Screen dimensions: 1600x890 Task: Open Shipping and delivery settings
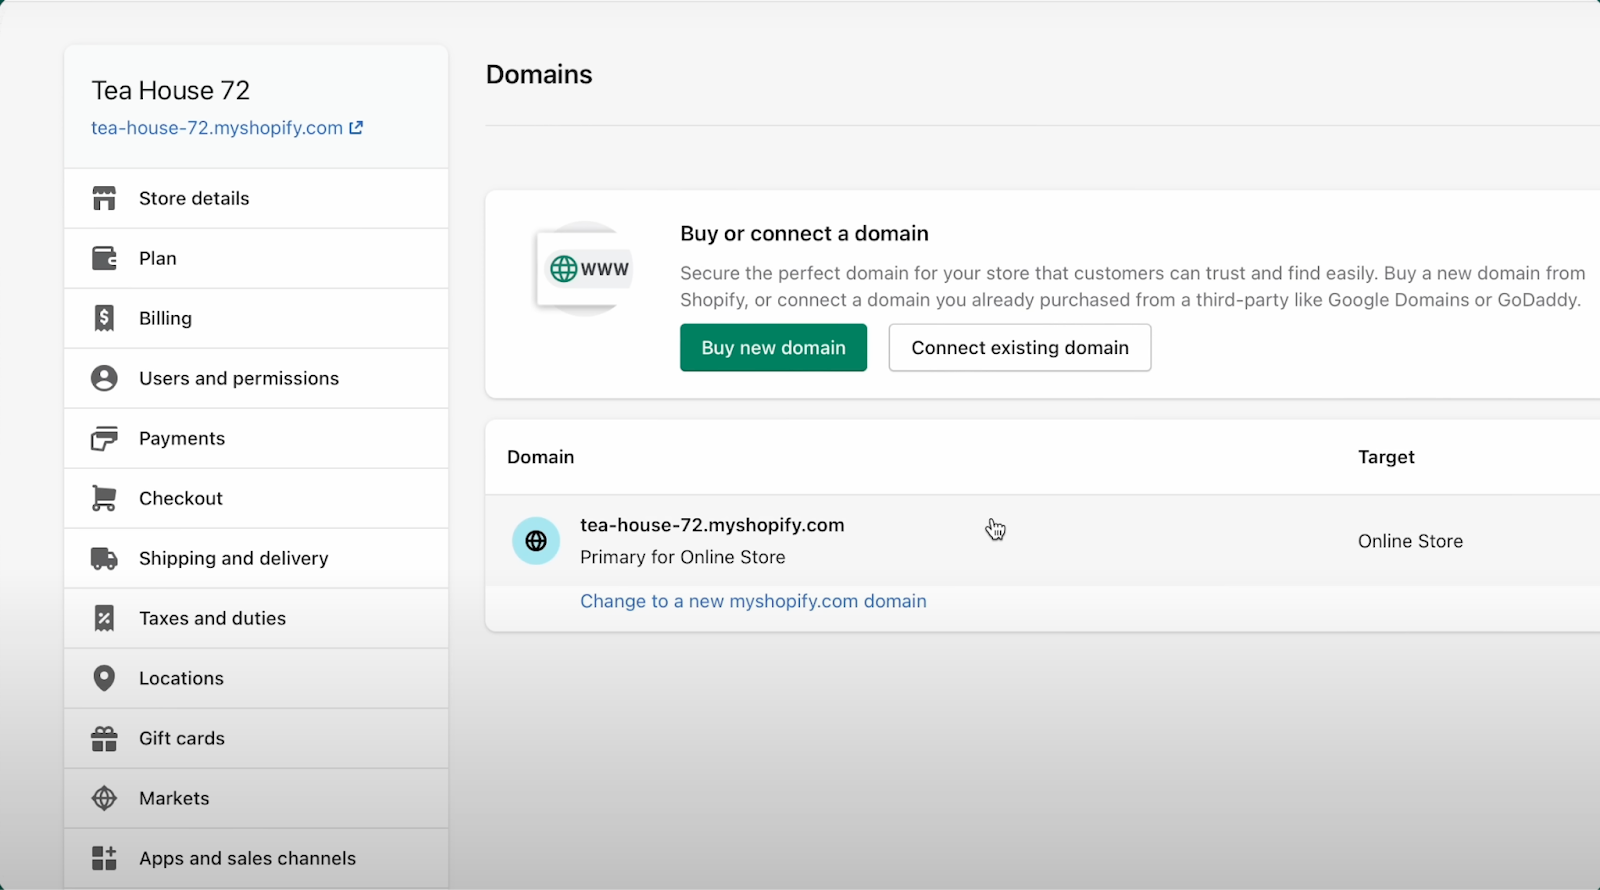tap(256, 558)
